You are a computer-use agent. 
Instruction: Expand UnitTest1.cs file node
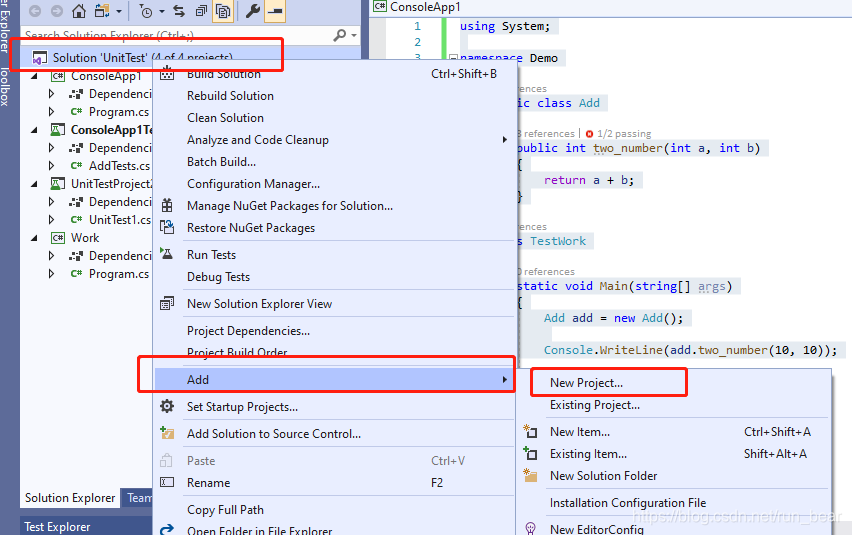click(x=52, y=219)
